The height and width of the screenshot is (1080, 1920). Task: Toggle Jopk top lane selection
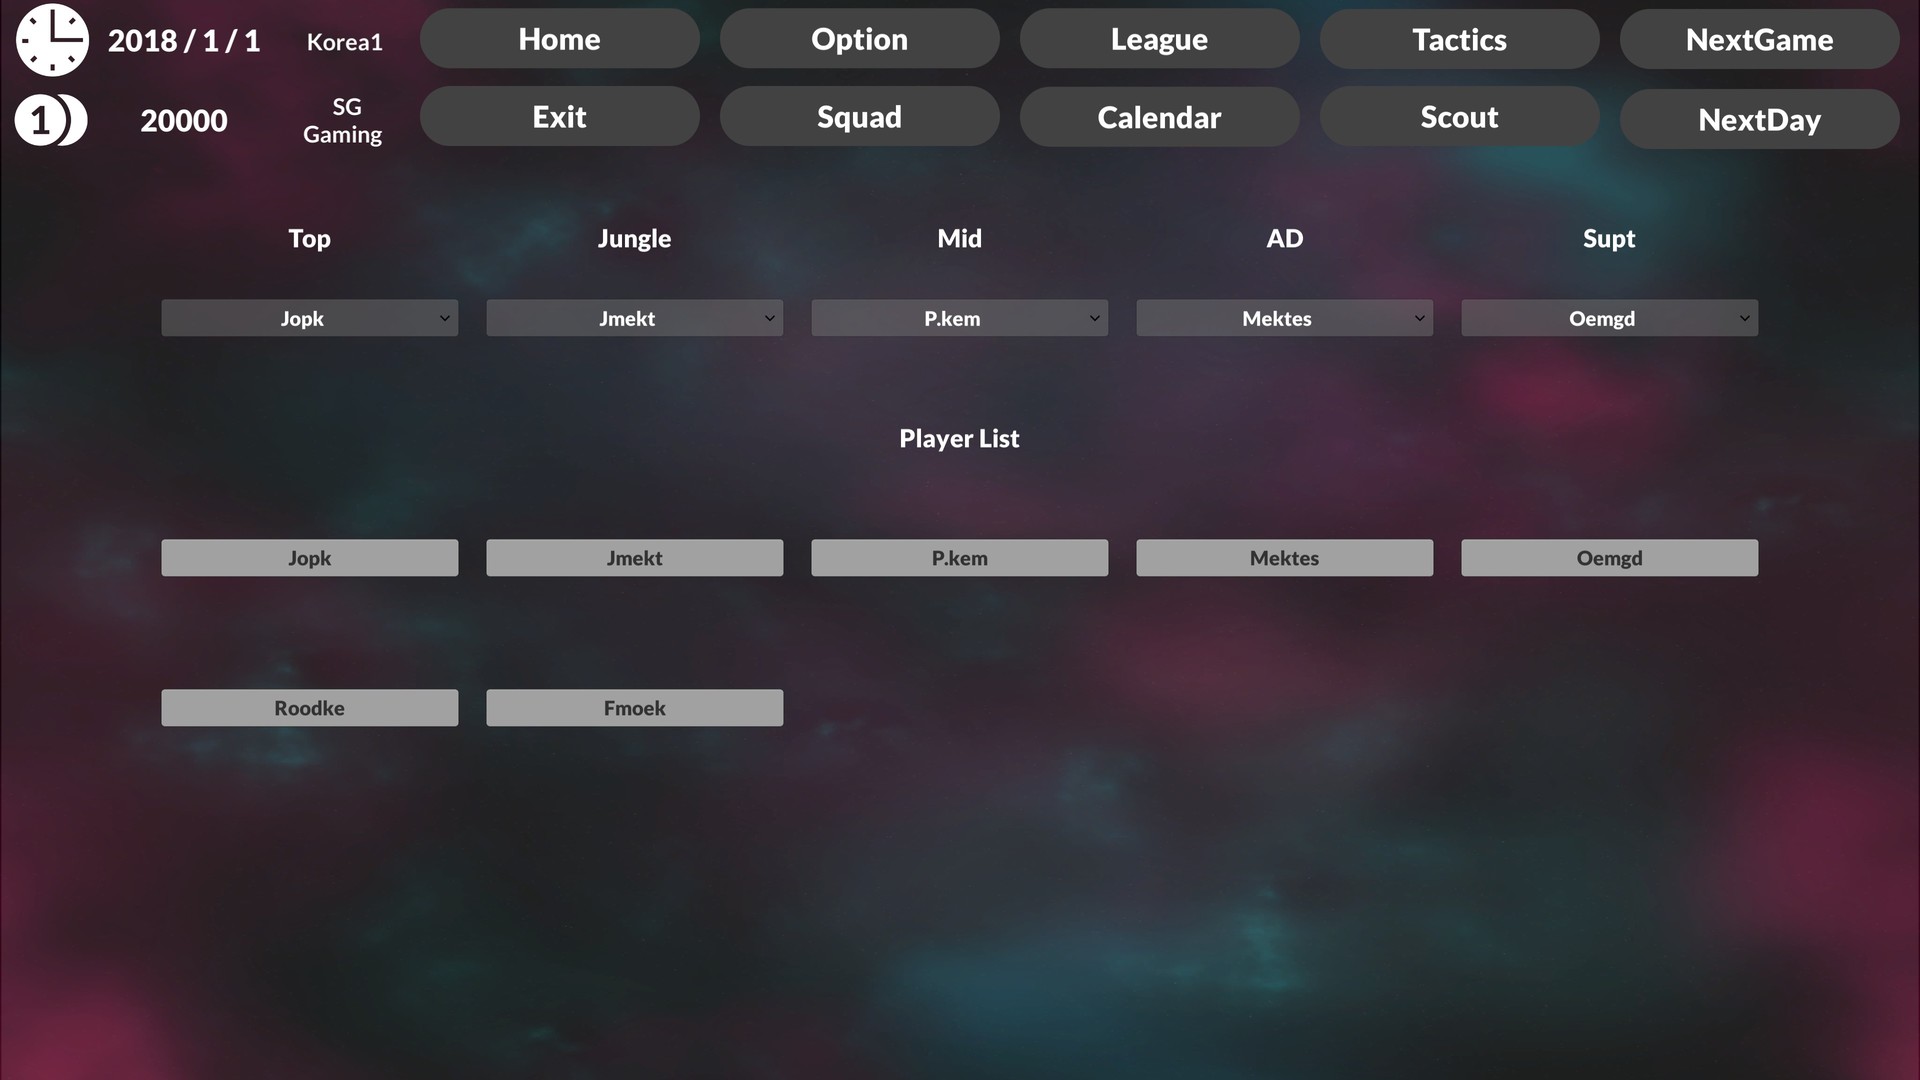tap(309, 318)
